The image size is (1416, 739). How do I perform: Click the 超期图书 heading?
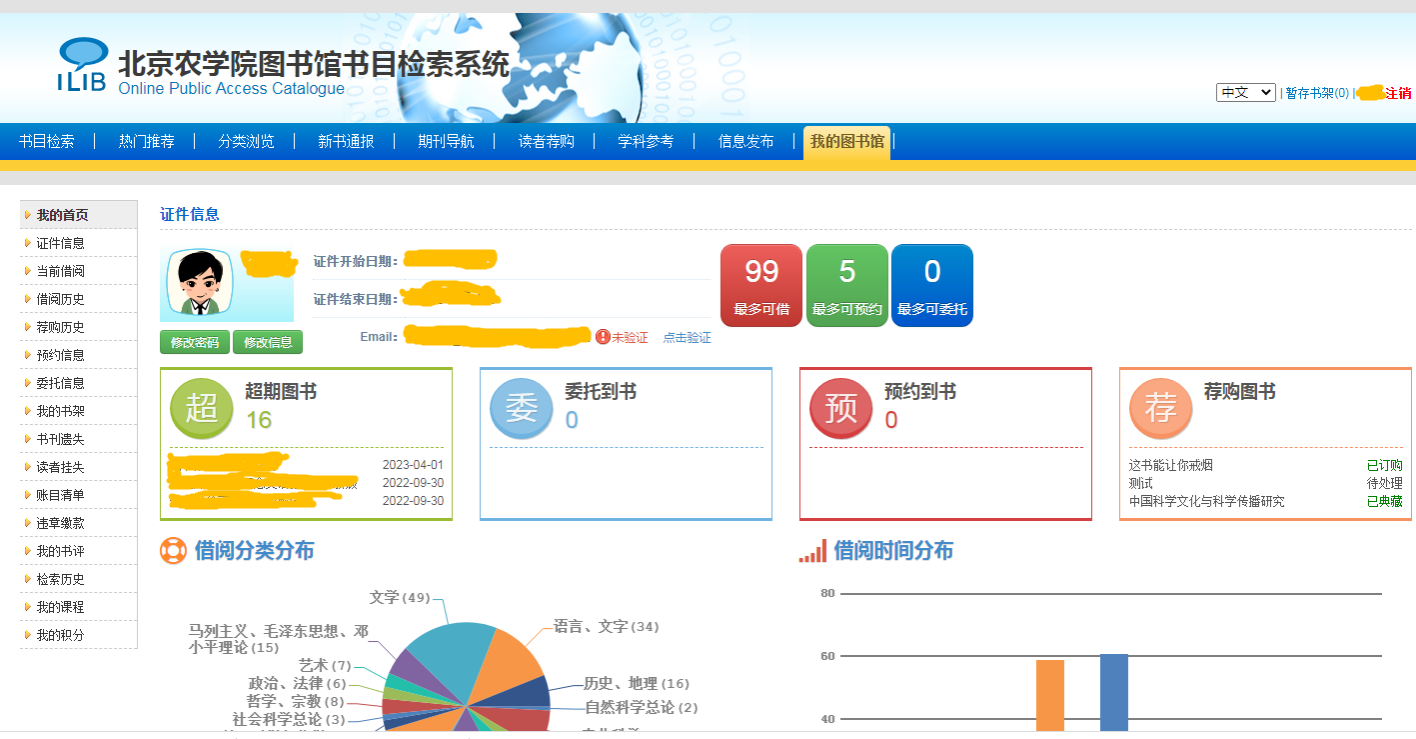click(281, 392)
